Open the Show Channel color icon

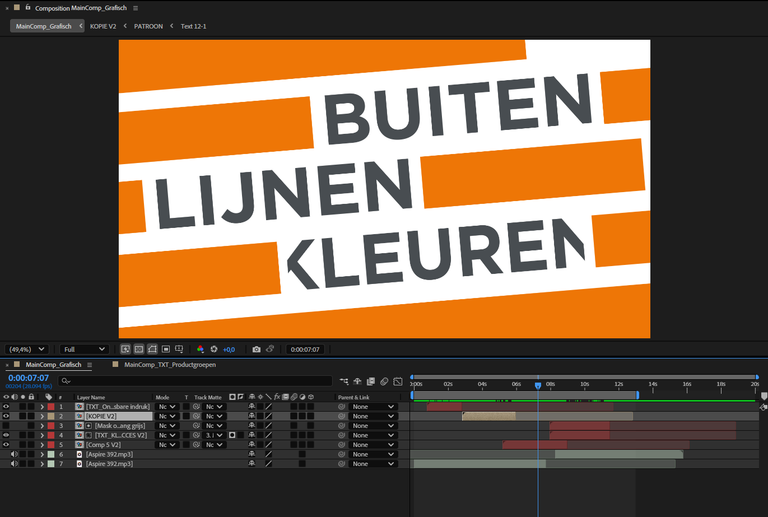200,349
